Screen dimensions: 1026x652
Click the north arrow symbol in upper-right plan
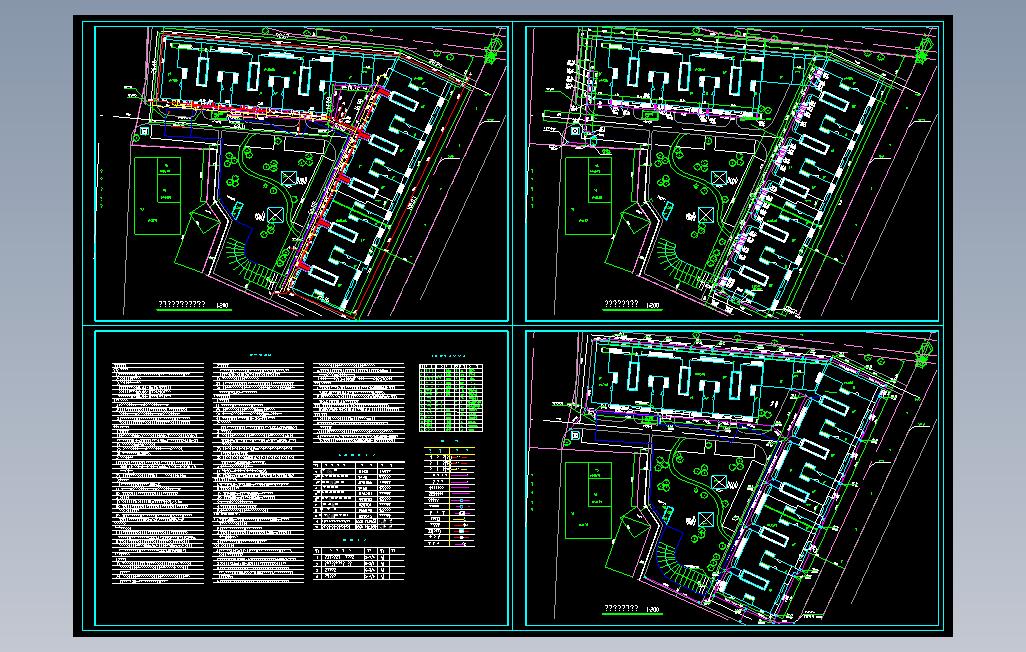click(x=925, y=50)
